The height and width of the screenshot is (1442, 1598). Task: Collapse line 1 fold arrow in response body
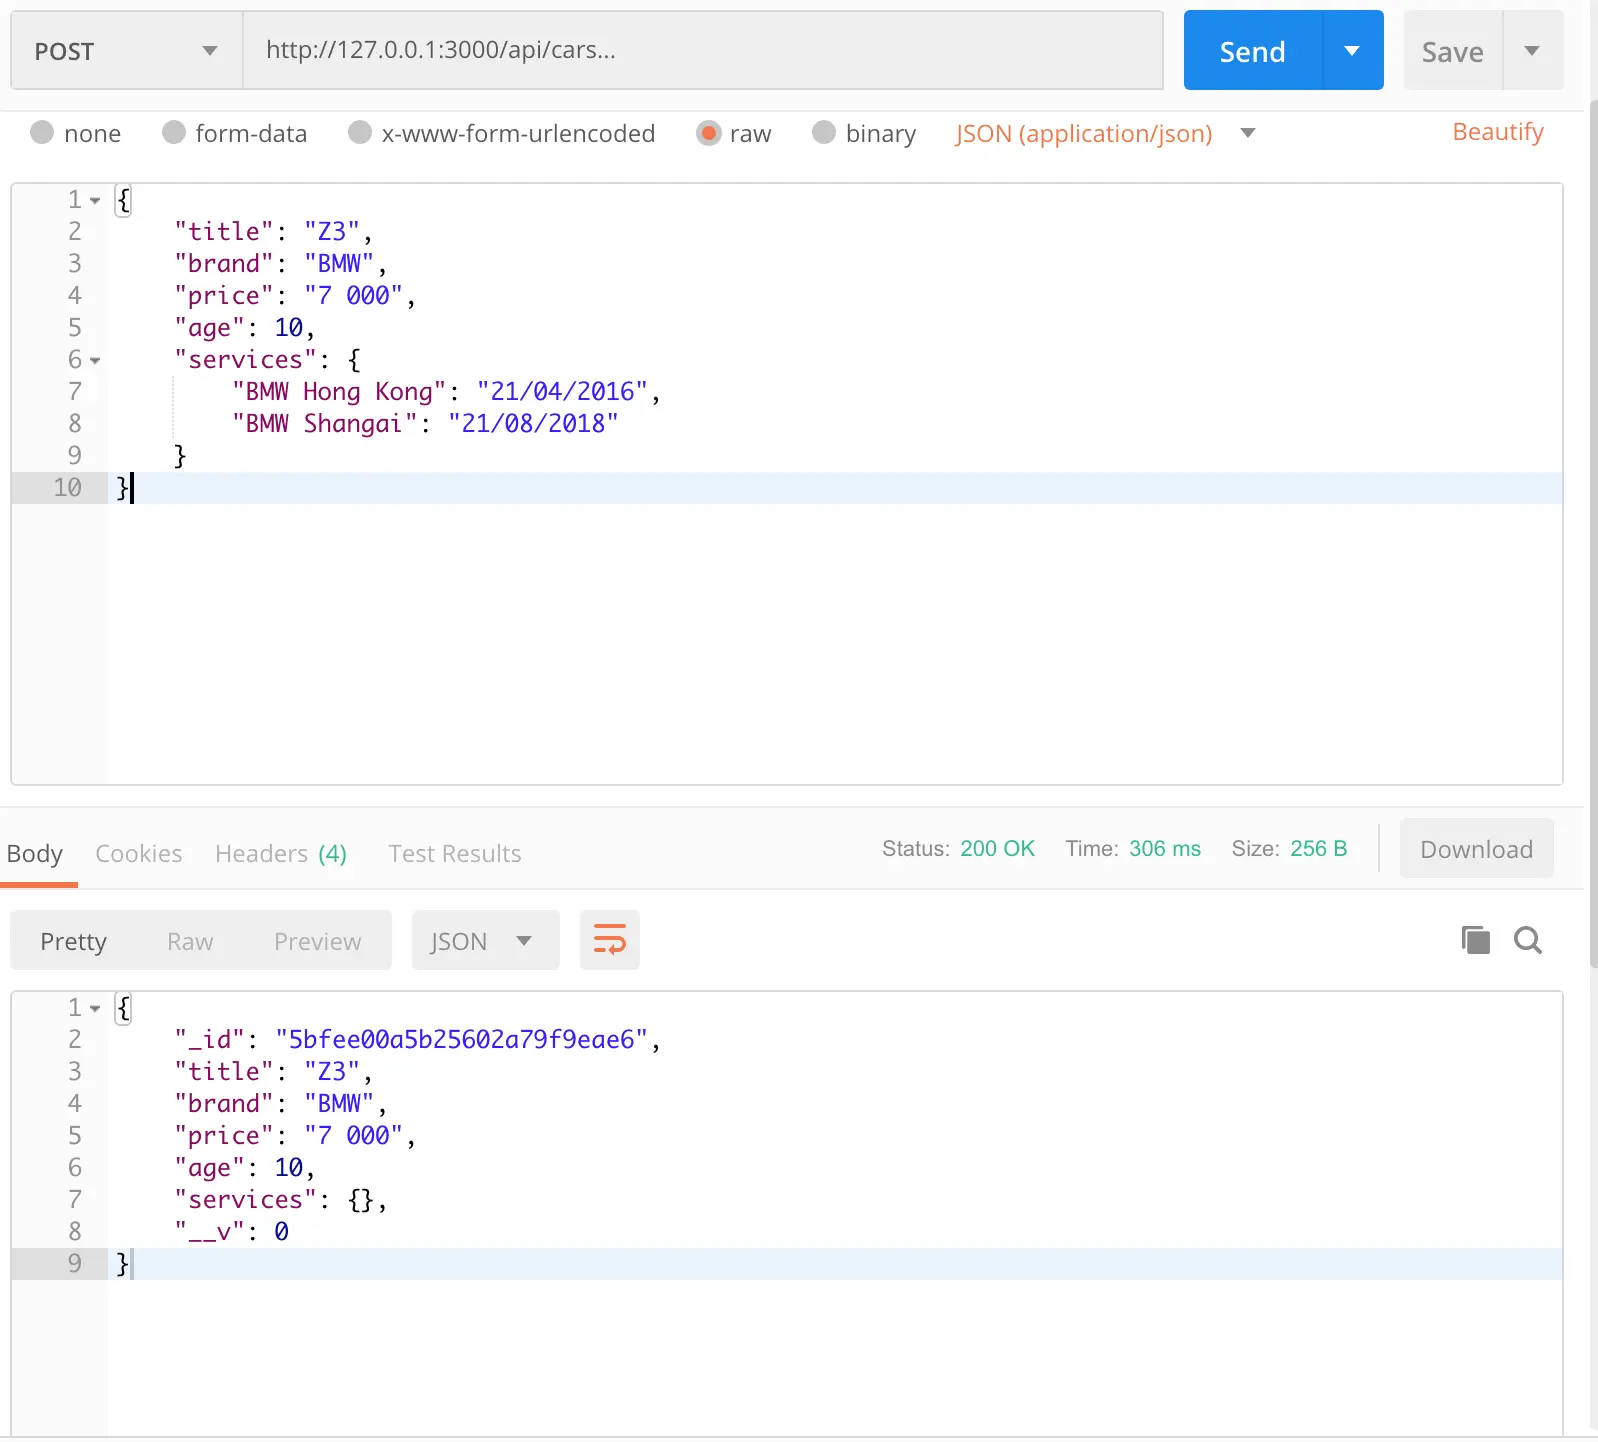pyautogui.click(x=95, y=1009)
